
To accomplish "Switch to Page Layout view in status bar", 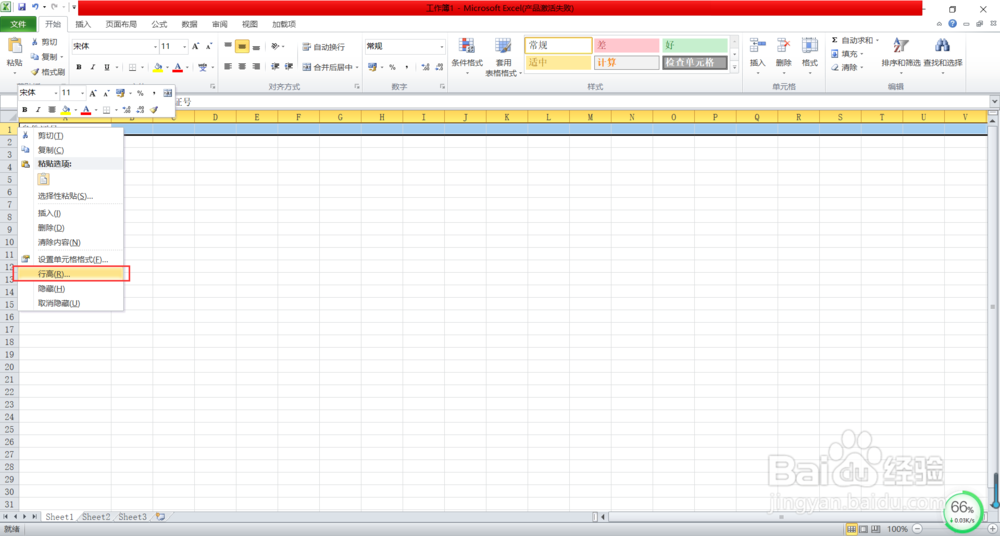I will click(x=864, y=529).
